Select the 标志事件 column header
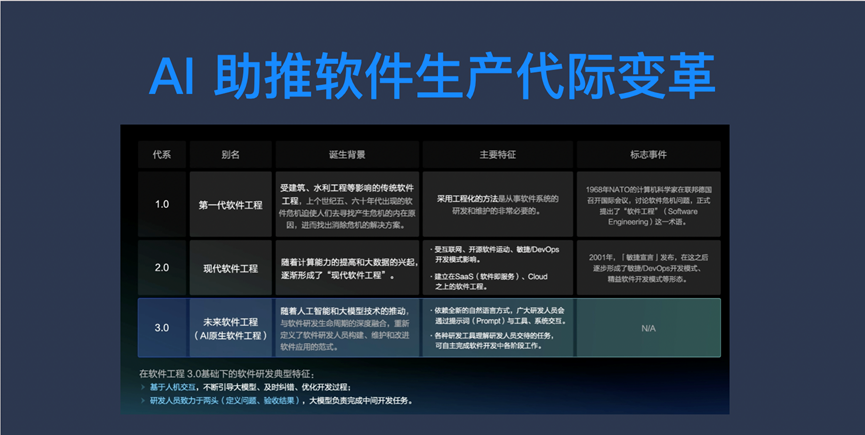The image size is (865, 435). [648, 155]
